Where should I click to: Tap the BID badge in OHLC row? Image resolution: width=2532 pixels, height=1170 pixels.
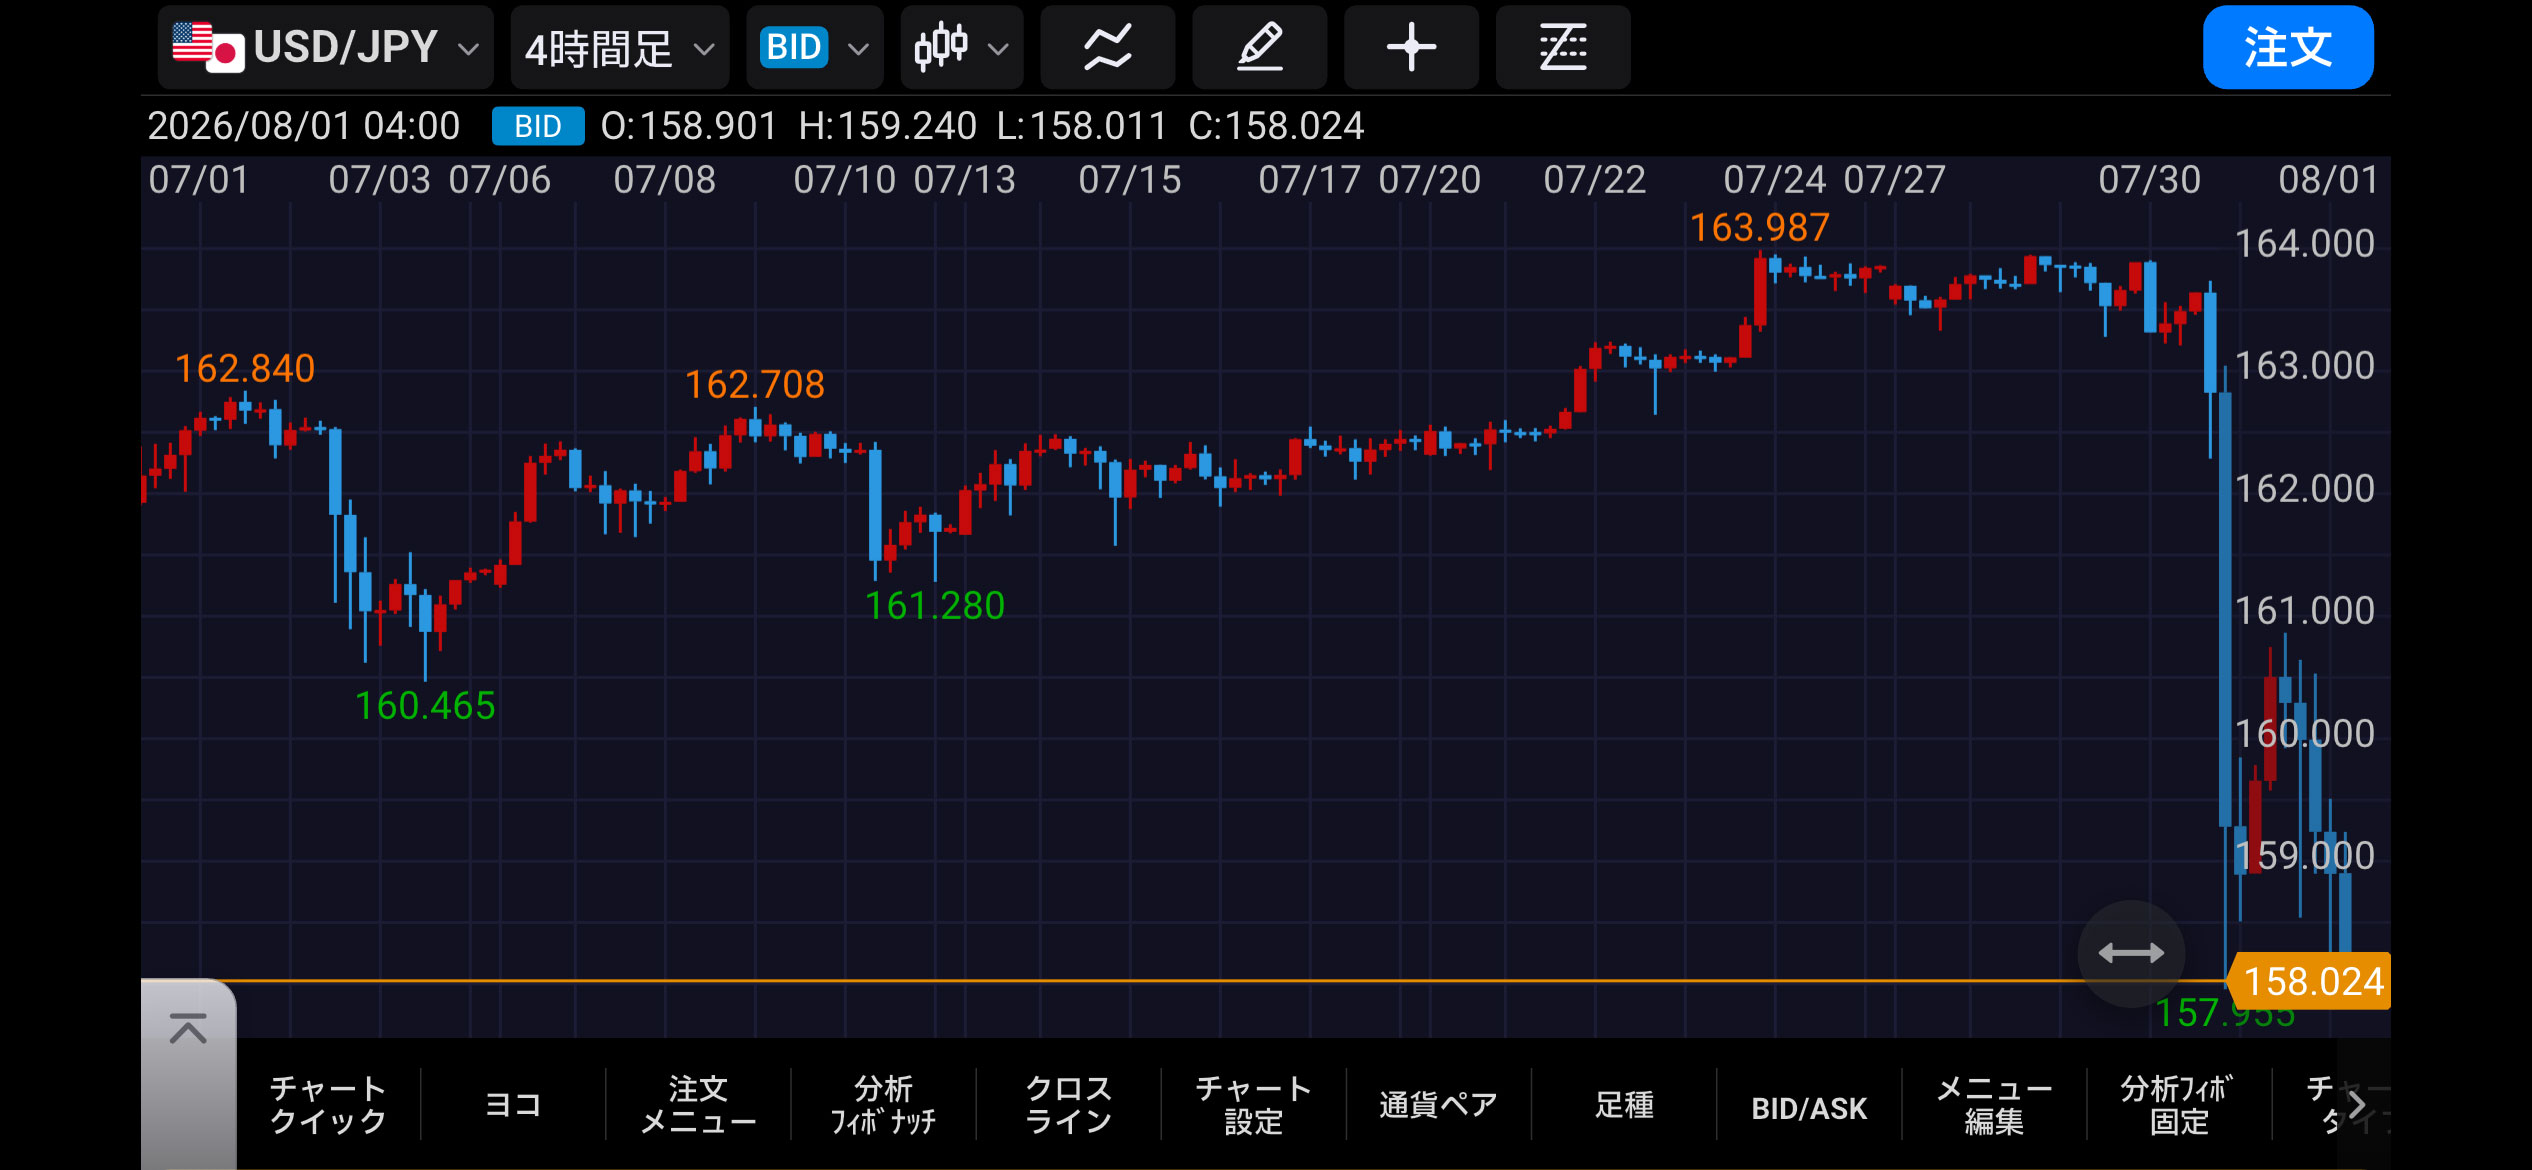[x=538, y=126]
